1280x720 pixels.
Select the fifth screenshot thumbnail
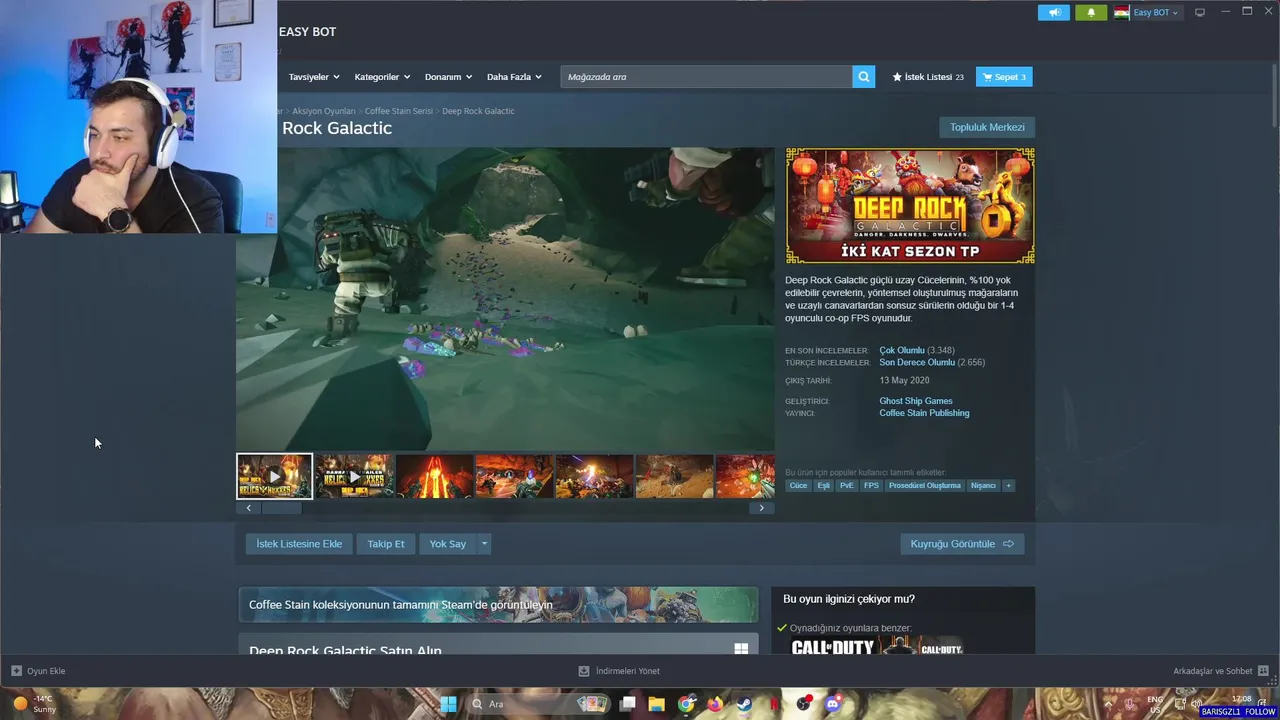click(x=594, y=476)
